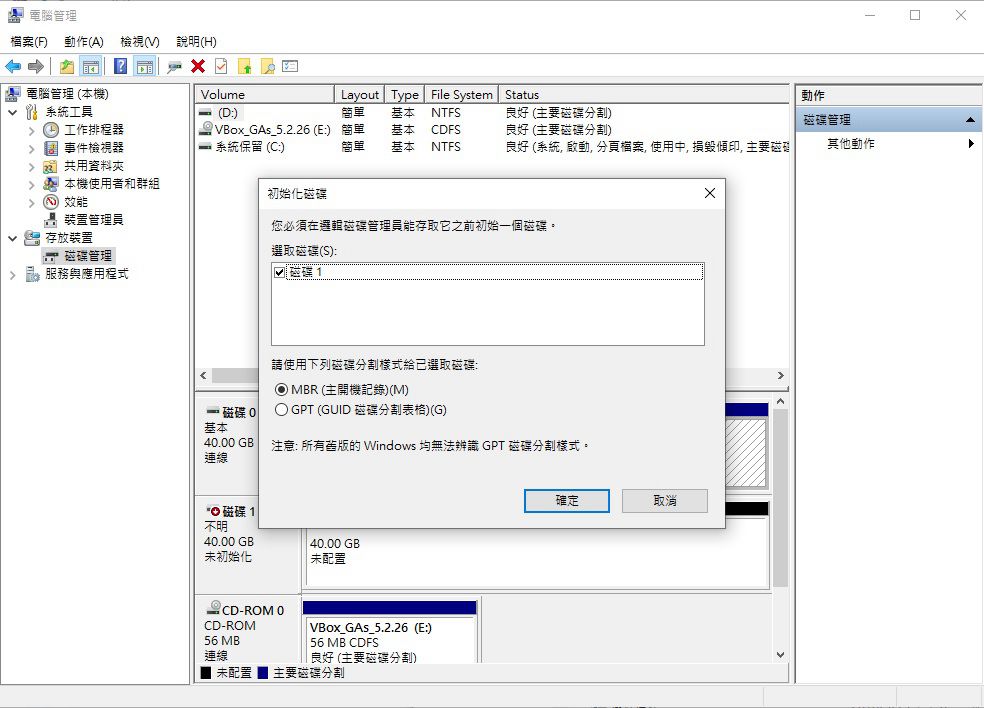This screenshot has height=708, width=984.
Task: Click the volume list scroll right arrow
Action: [781, 375]
